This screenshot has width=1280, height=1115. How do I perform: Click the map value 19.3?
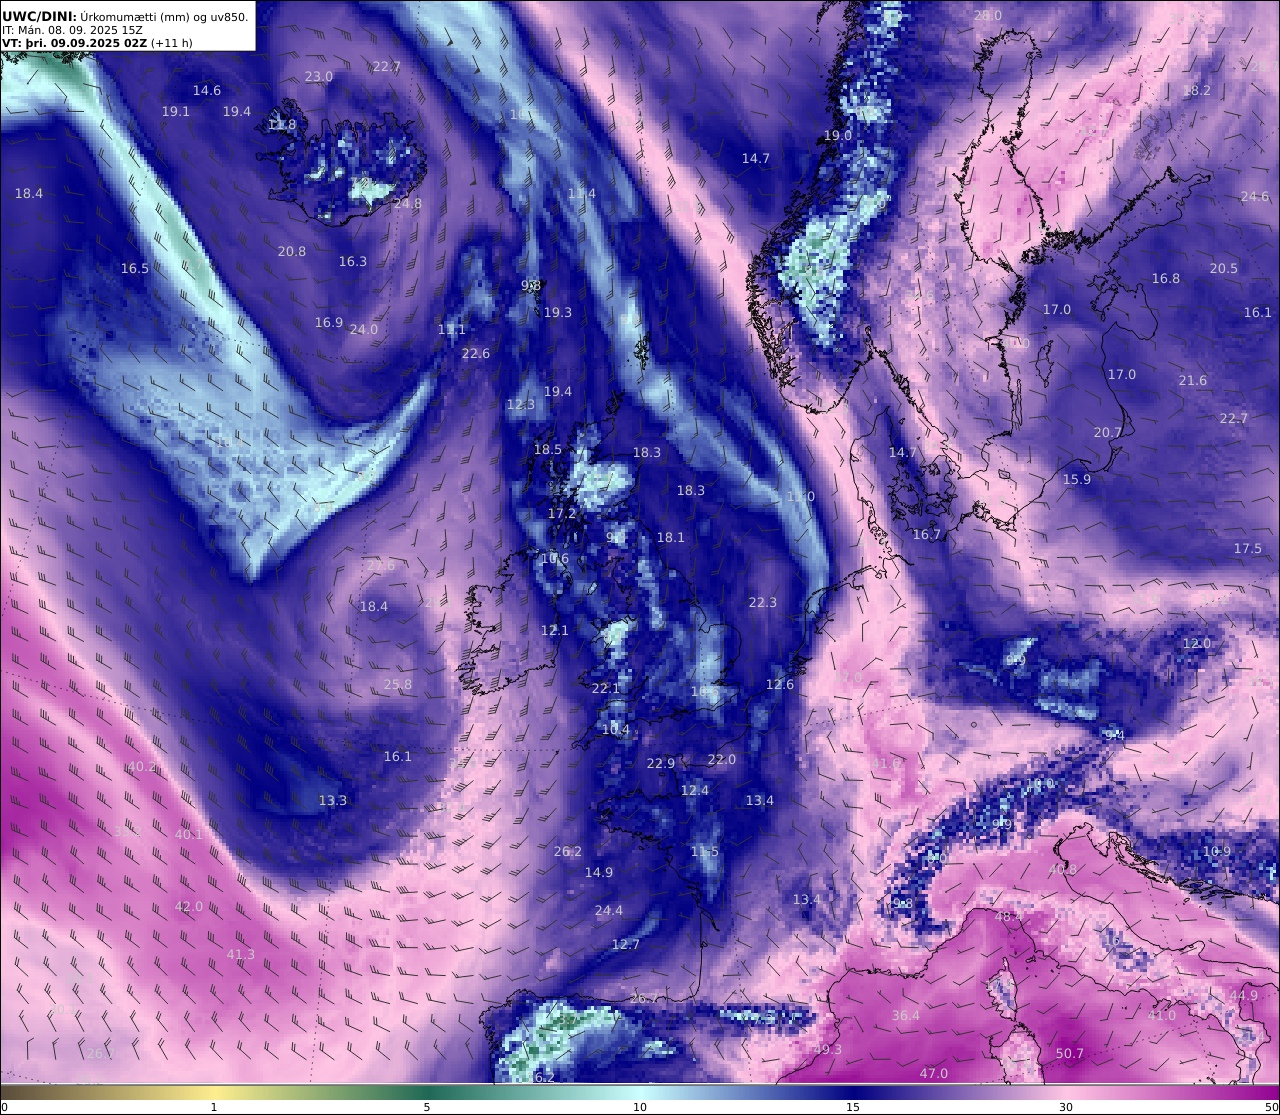coord(558,313)
